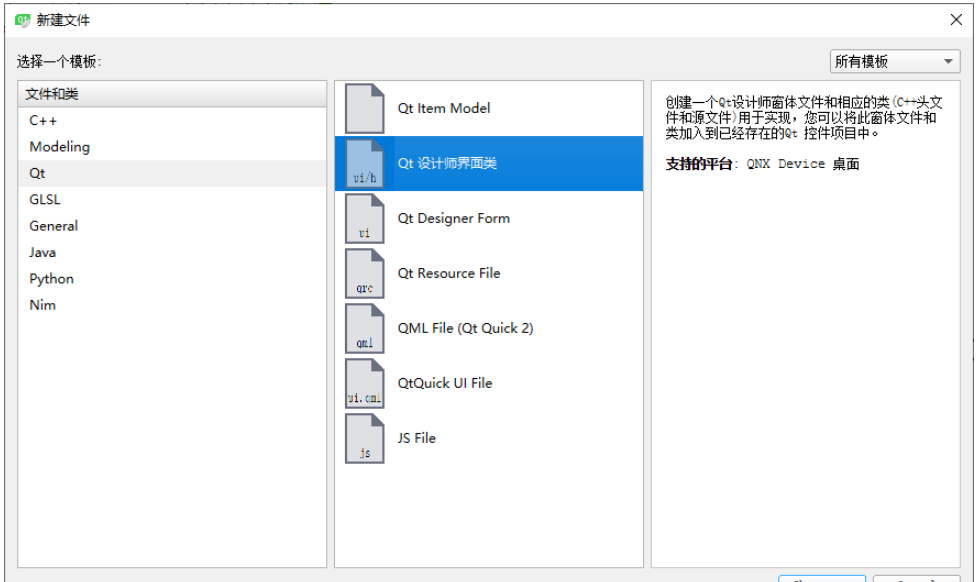Select the Qt Item Model template icon
976x582 pixels.
(363, 108)
